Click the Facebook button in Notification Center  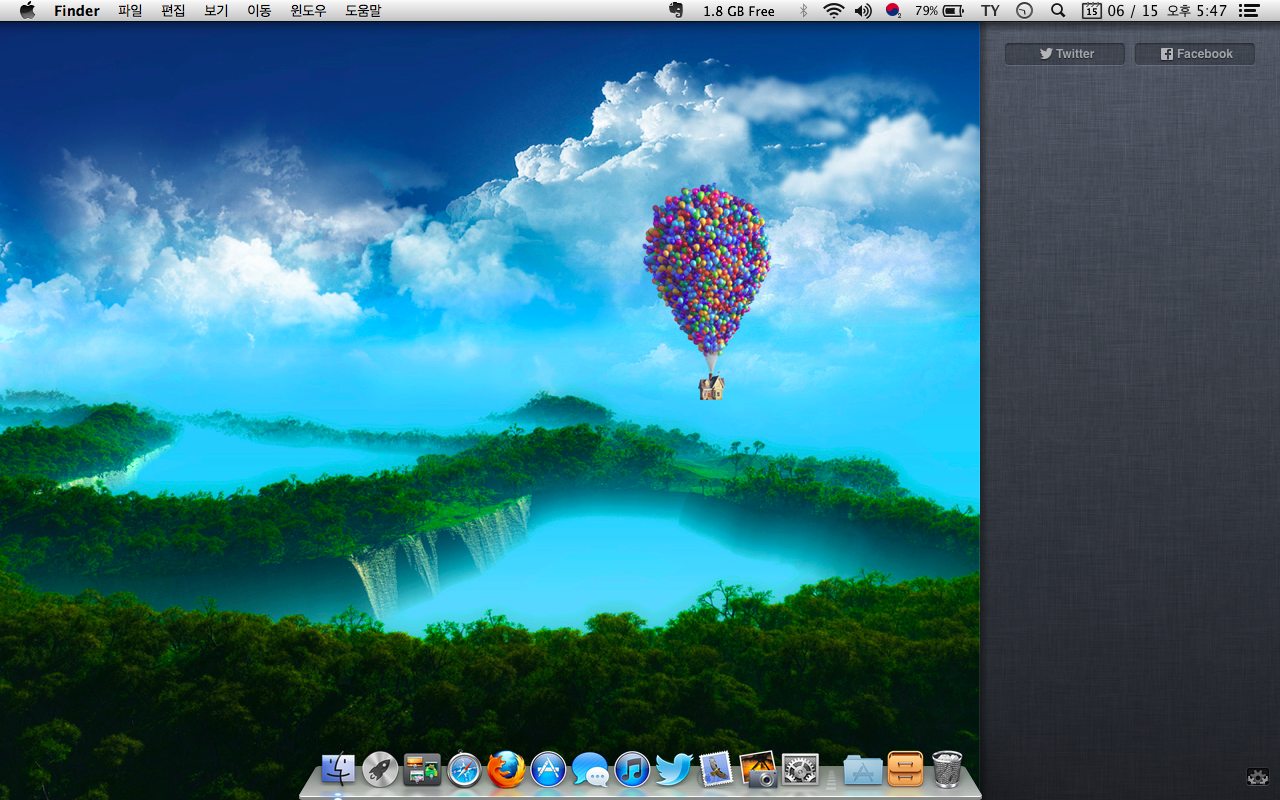1195,54
